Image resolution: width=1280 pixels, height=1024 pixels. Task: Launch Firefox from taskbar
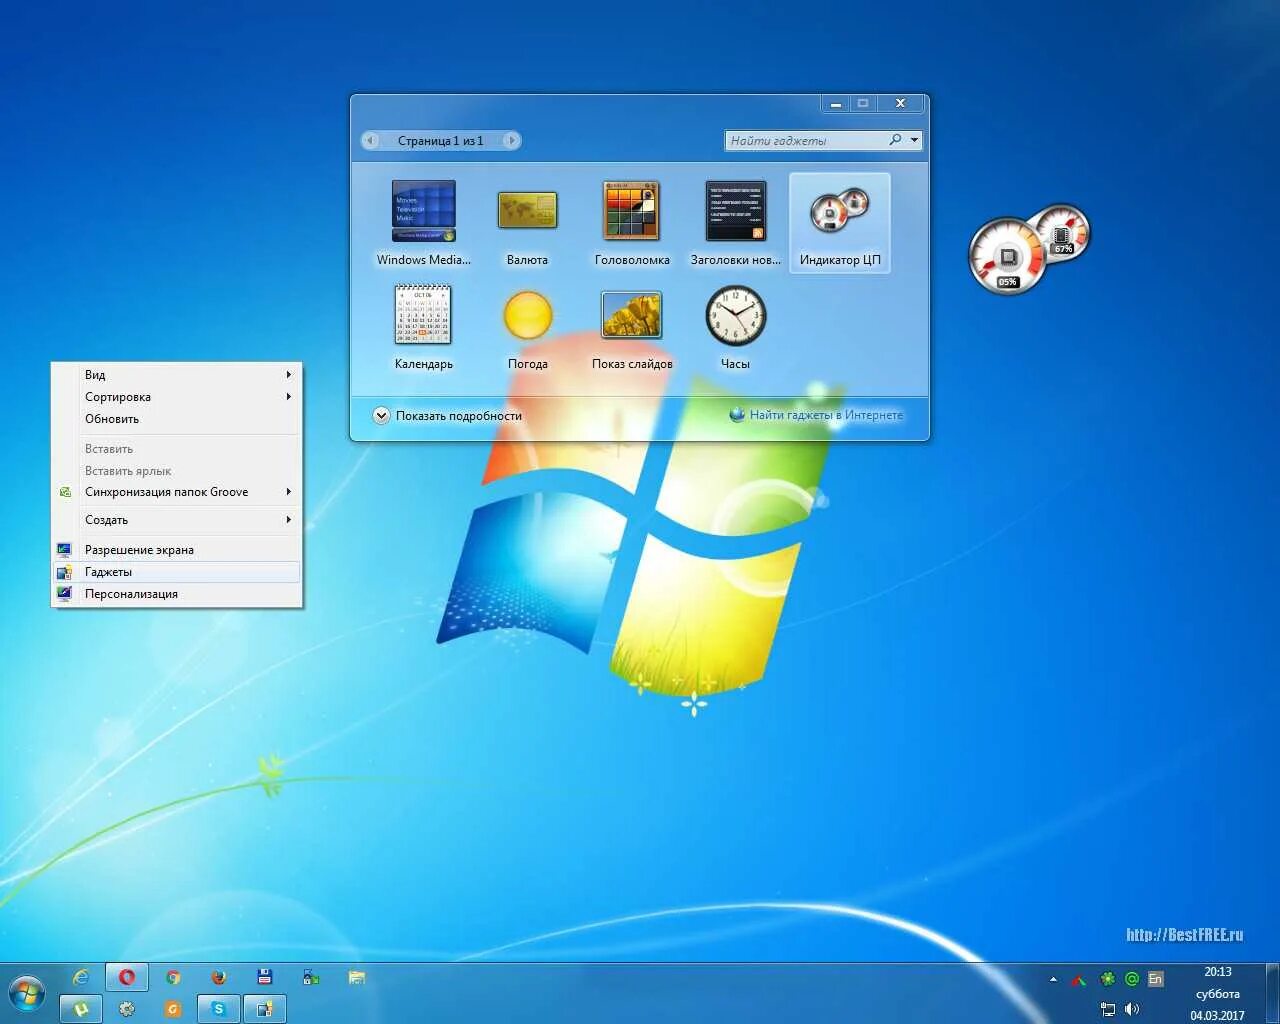click(219, 977)
